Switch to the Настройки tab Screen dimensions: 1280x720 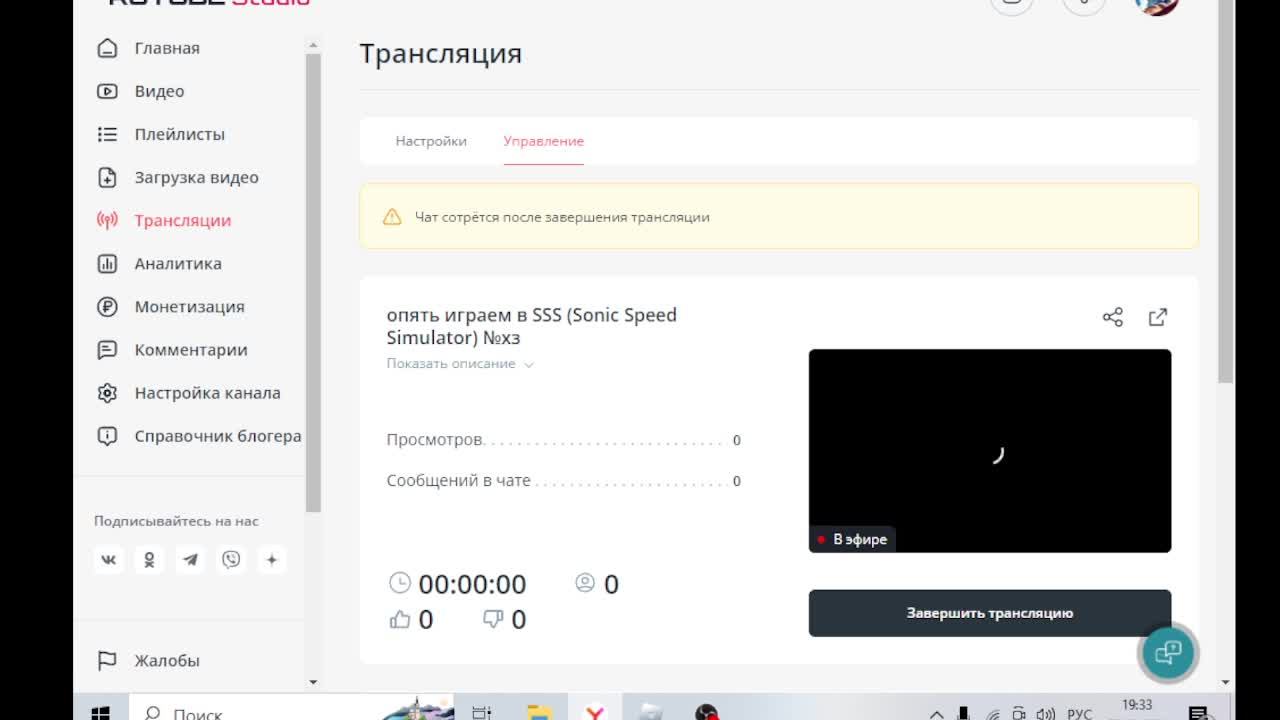tap(431, 141)
